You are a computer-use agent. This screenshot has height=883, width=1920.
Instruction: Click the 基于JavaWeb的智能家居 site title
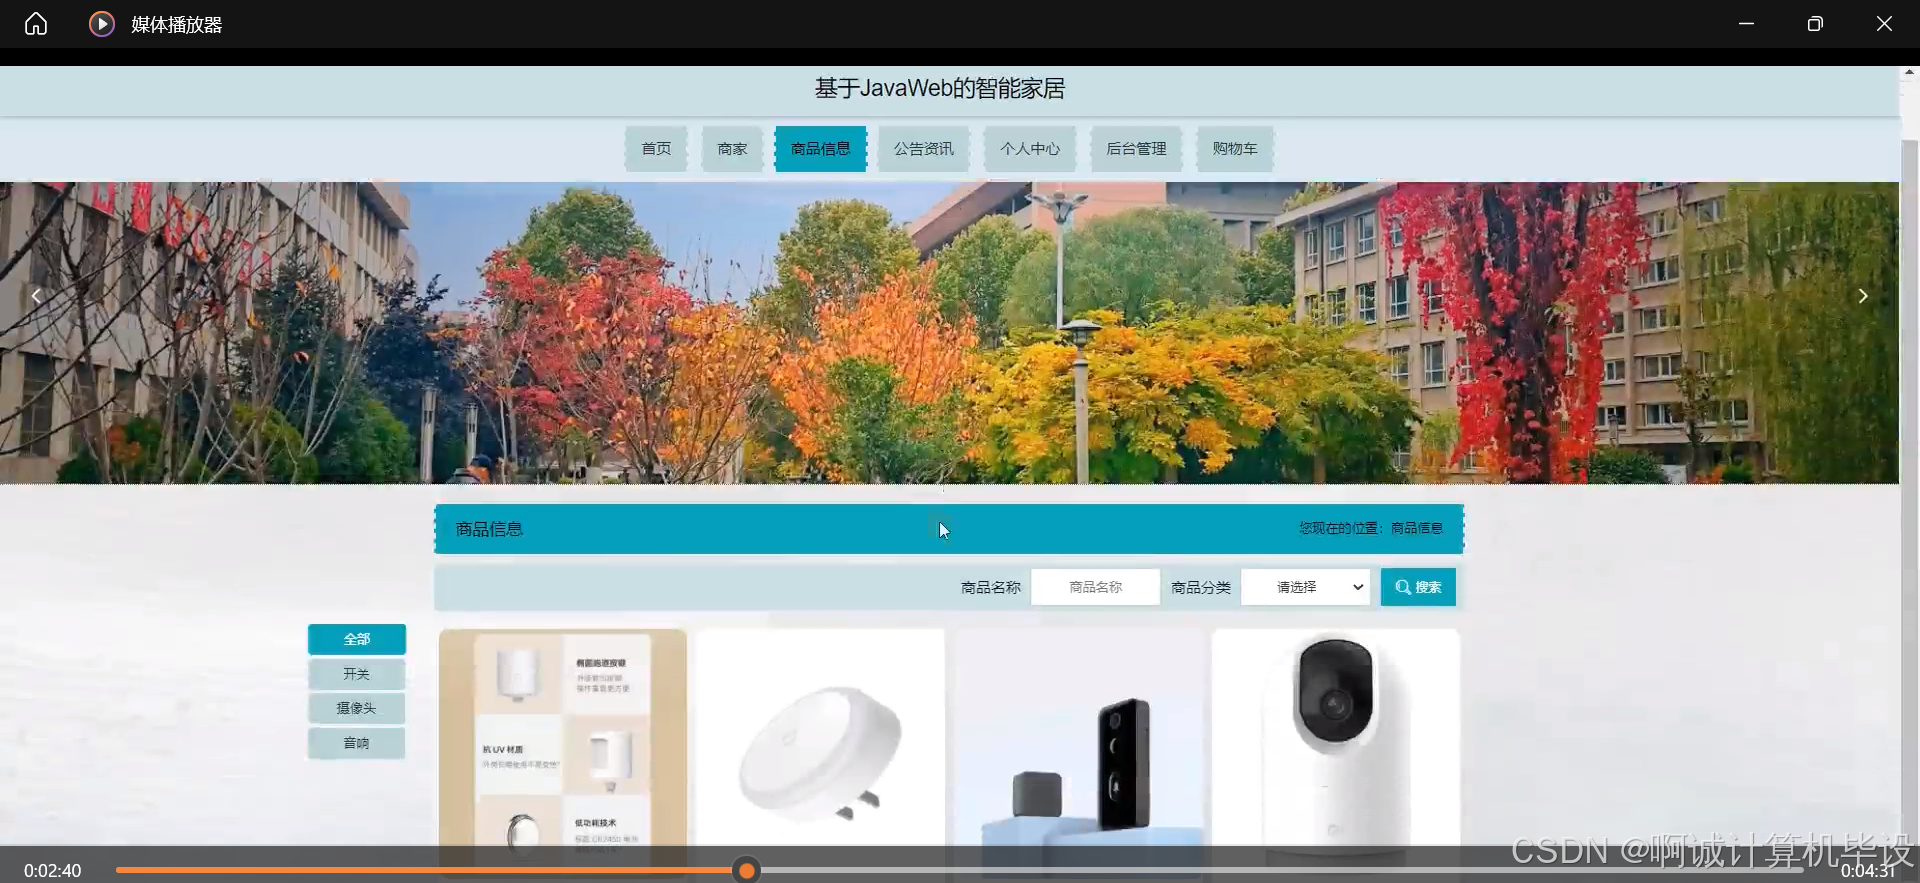(940, 88)
